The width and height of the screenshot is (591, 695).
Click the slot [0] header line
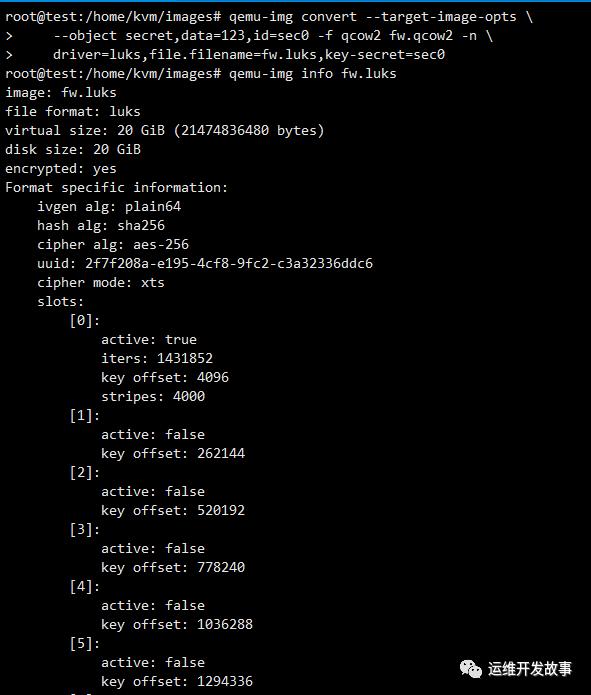(x=85, y=320)
